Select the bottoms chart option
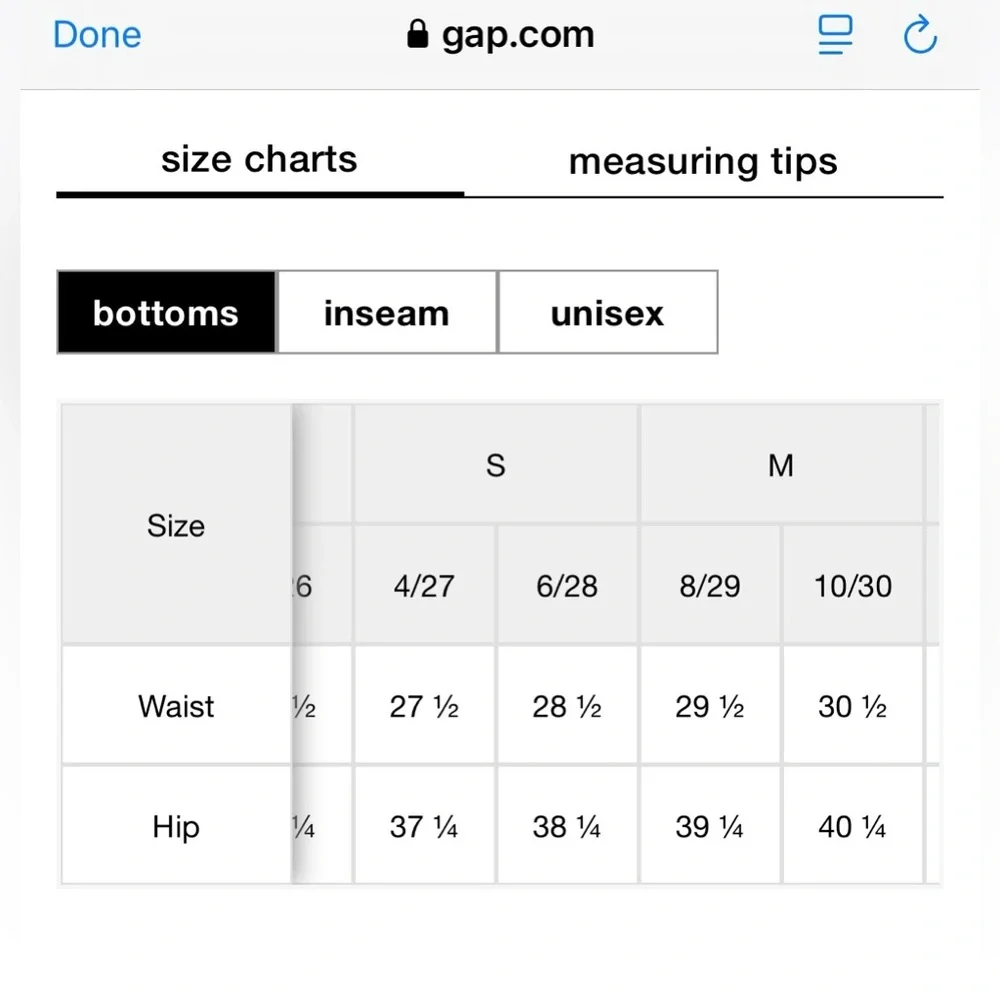Screen dimensions: 1000x1000 (166, 313)
